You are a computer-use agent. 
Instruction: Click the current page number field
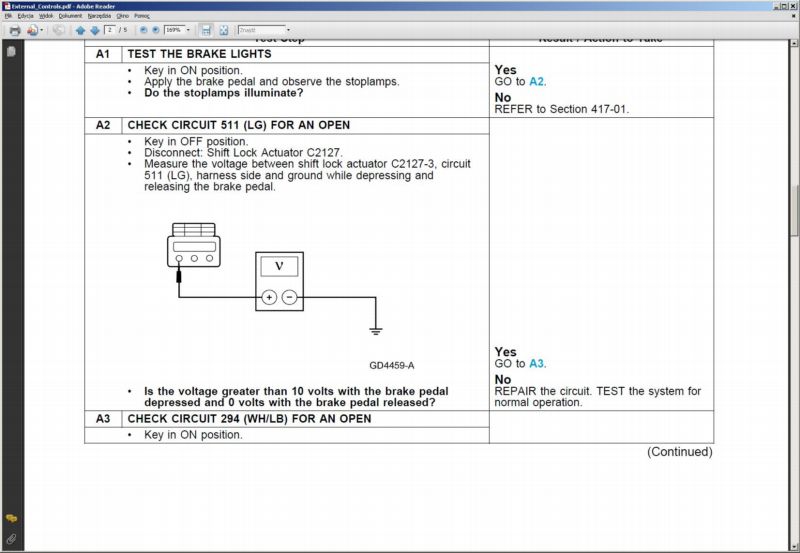pos(110,30)
